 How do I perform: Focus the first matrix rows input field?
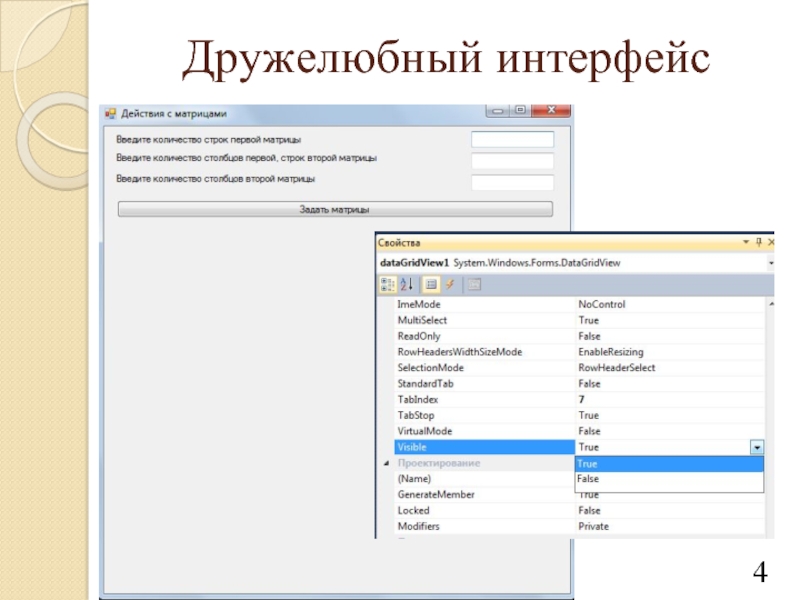512,140
